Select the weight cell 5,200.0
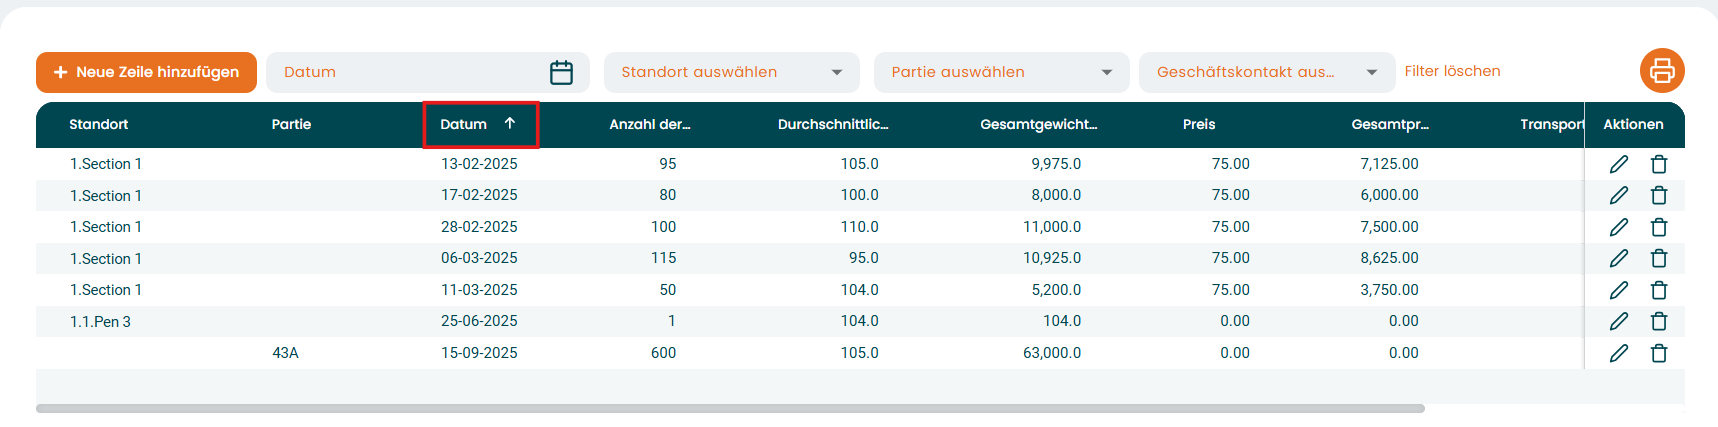Viewport: 1718px width, 427px height. 1056,290
